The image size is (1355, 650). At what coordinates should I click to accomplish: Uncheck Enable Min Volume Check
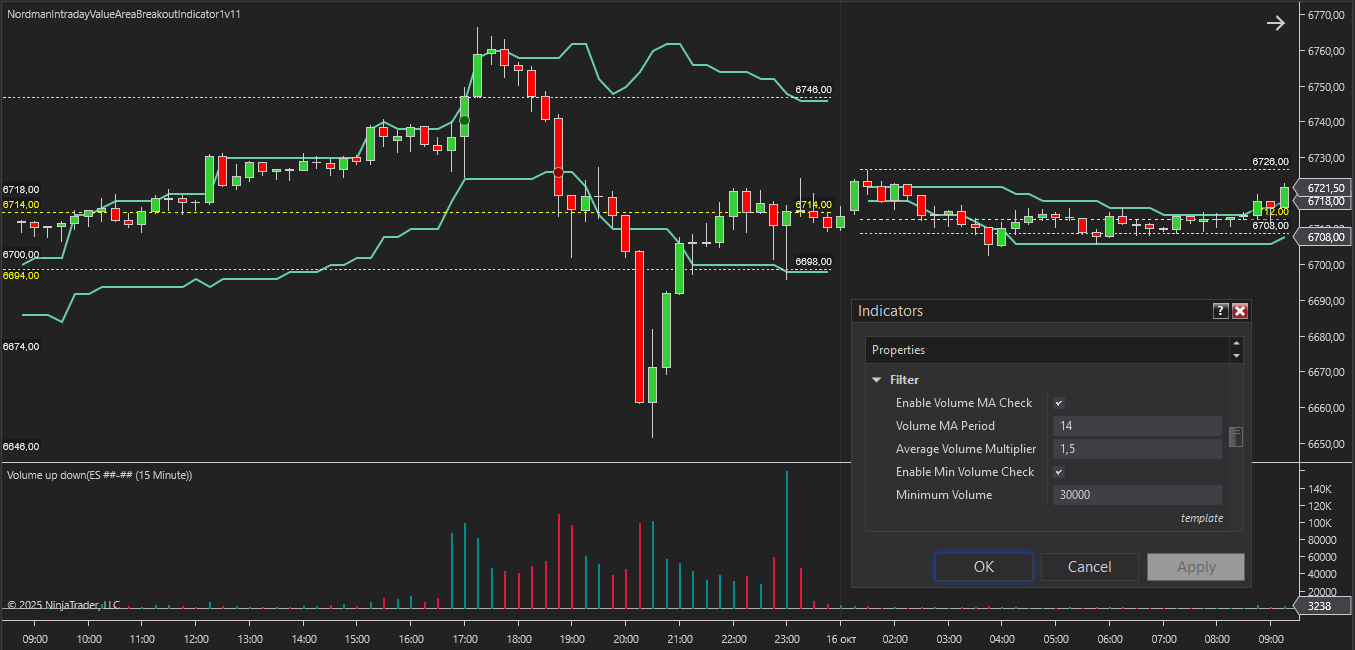pyautogui.click(x=1059, y=472)
